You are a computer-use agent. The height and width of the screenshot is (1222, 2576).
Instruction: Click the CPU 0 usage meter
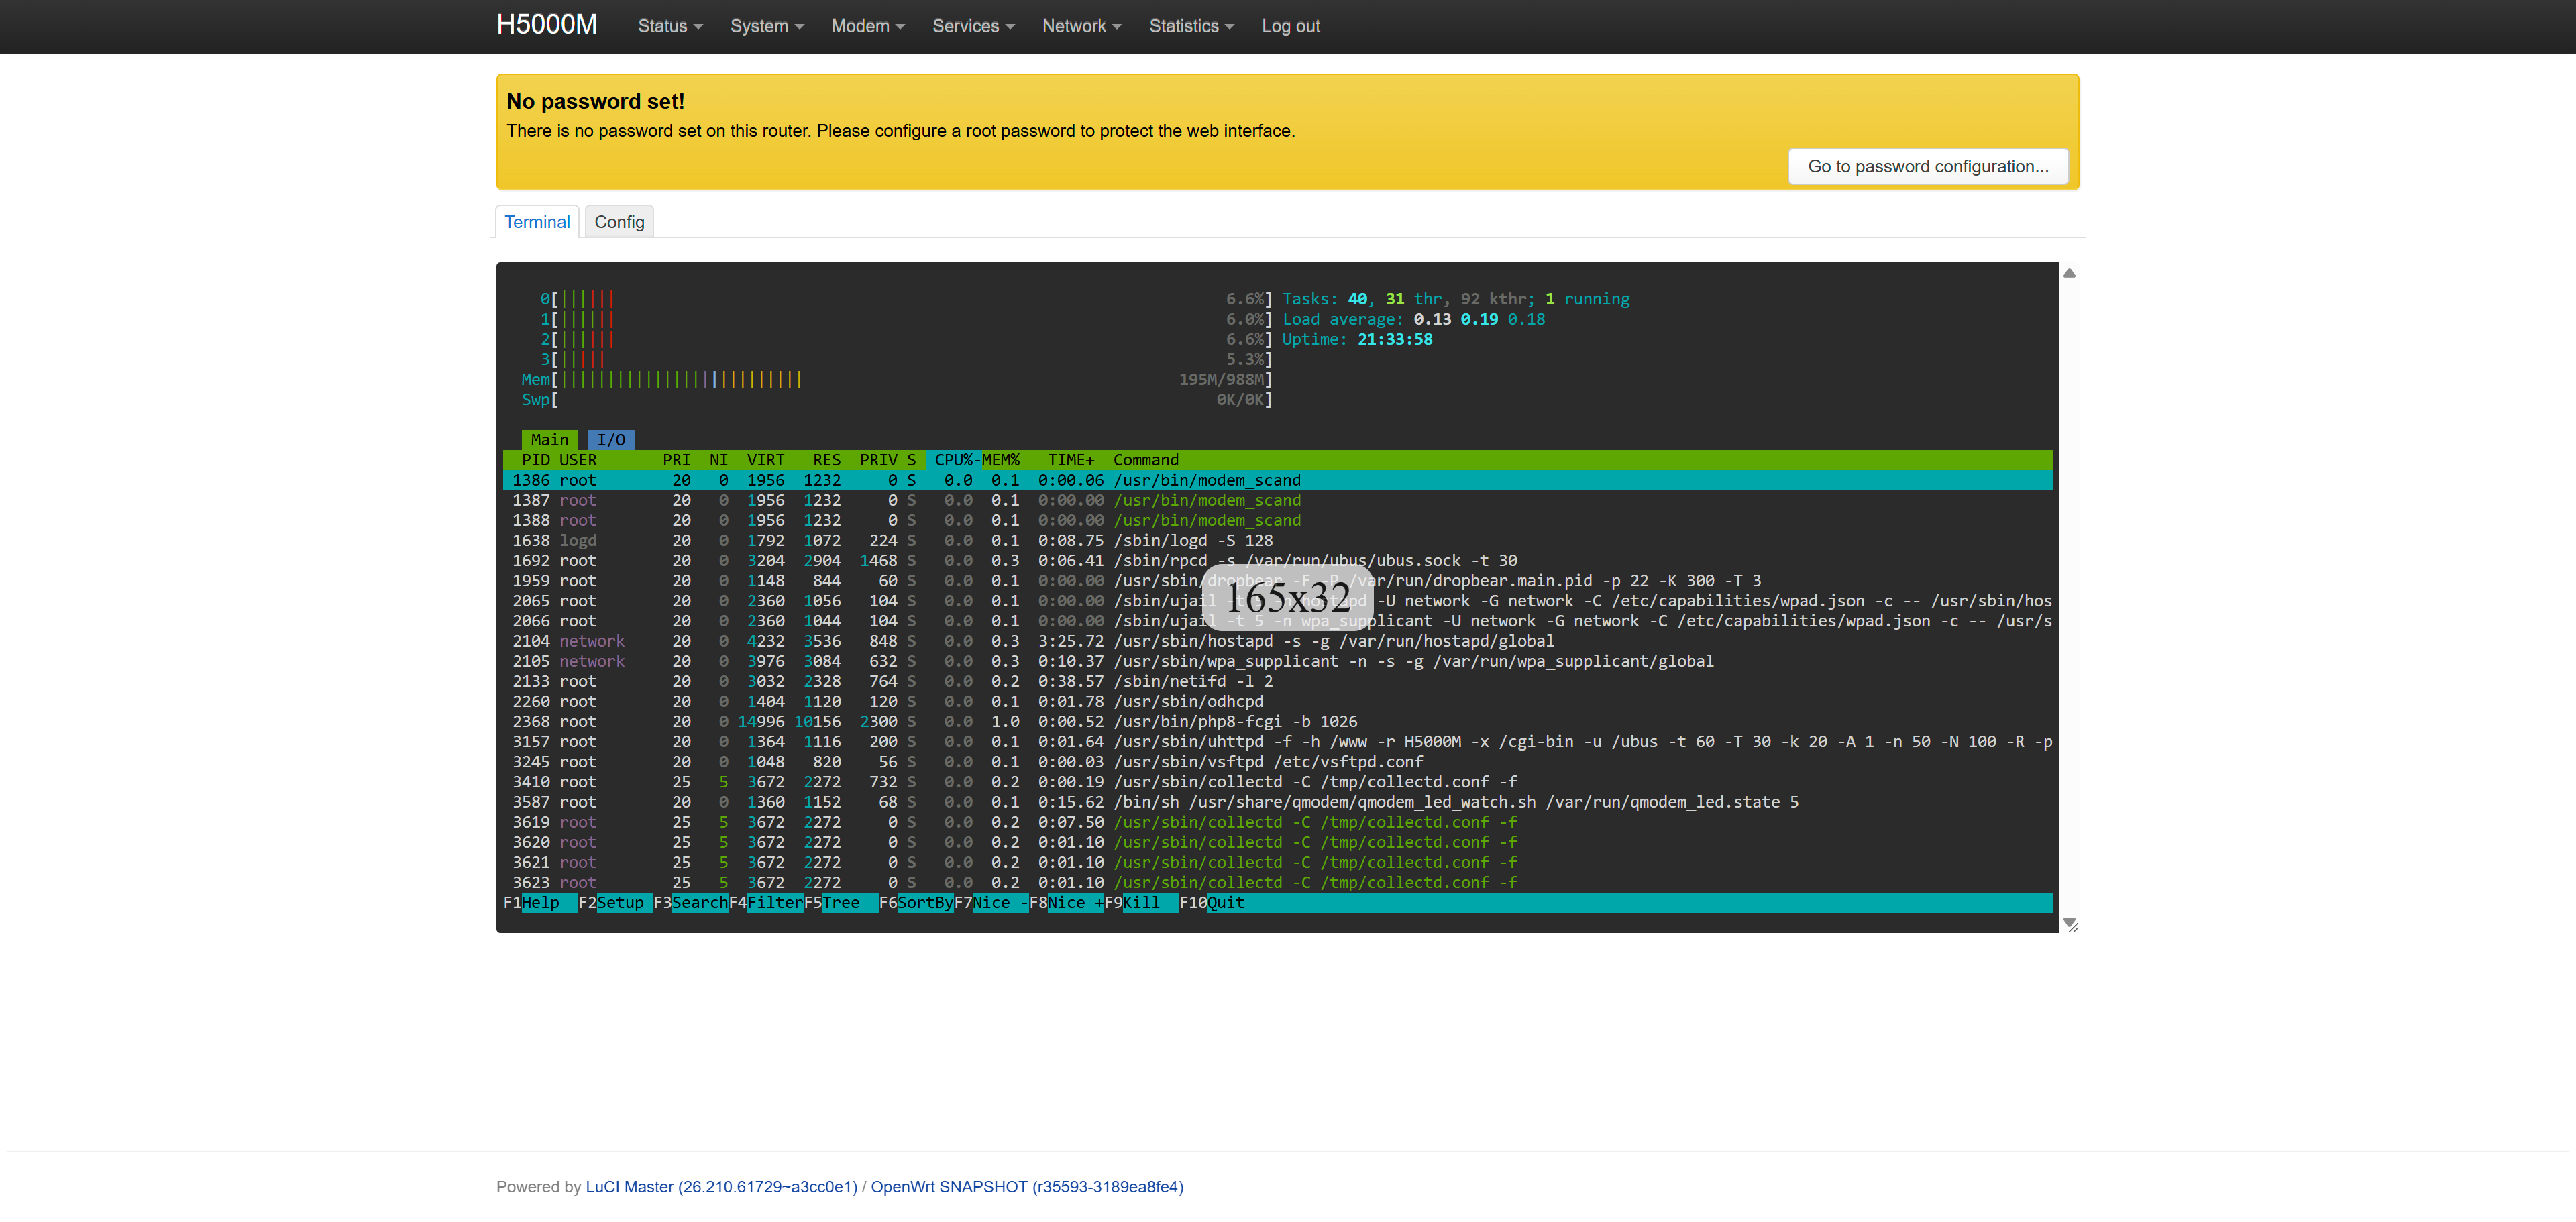pos(906,299)
